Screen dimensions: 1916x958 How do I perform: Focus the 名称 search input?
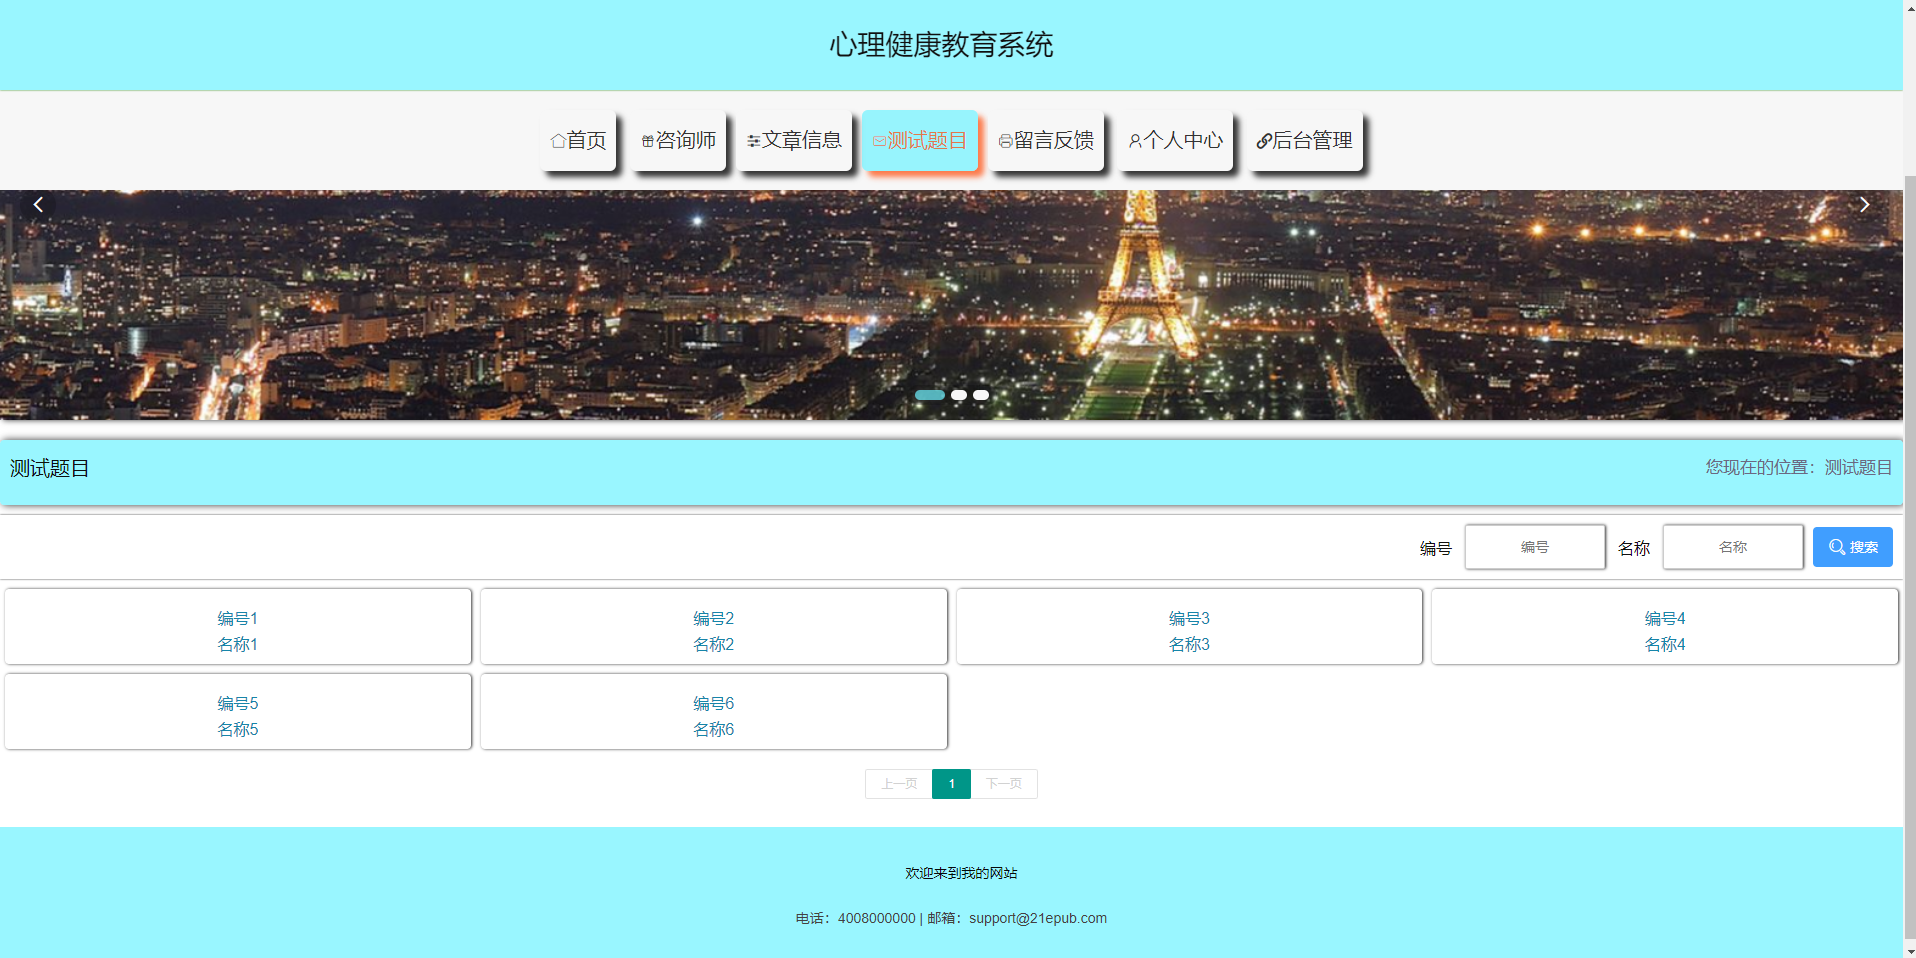coord(1733,547)
